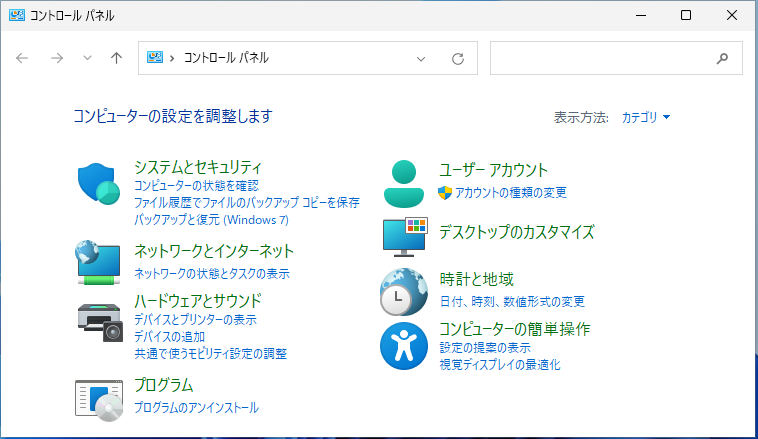This screenshot has width=758, height=439.
Task: Click the コンピューターの簡単操作 accessibility icon
Action: [x=404, y=346]
